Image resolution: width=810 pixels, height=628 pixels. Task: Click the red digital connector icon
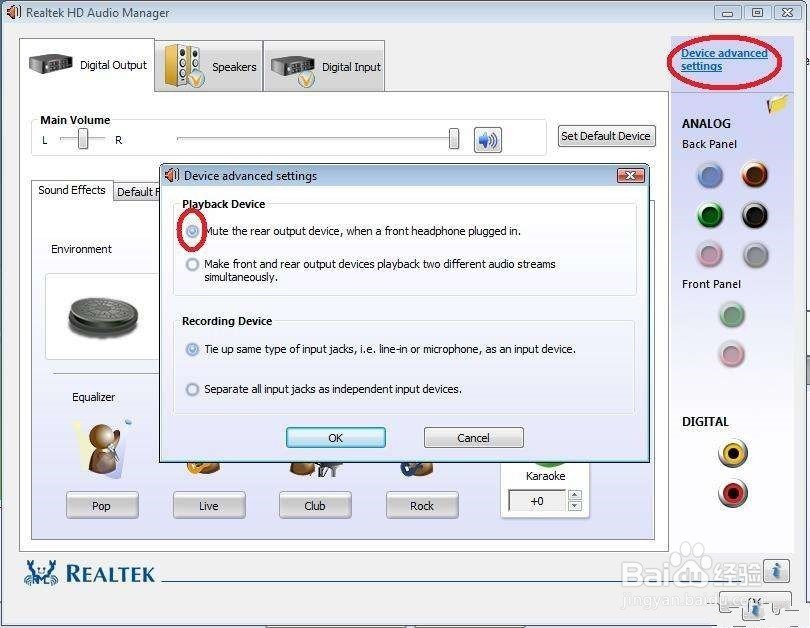(733, 493)
